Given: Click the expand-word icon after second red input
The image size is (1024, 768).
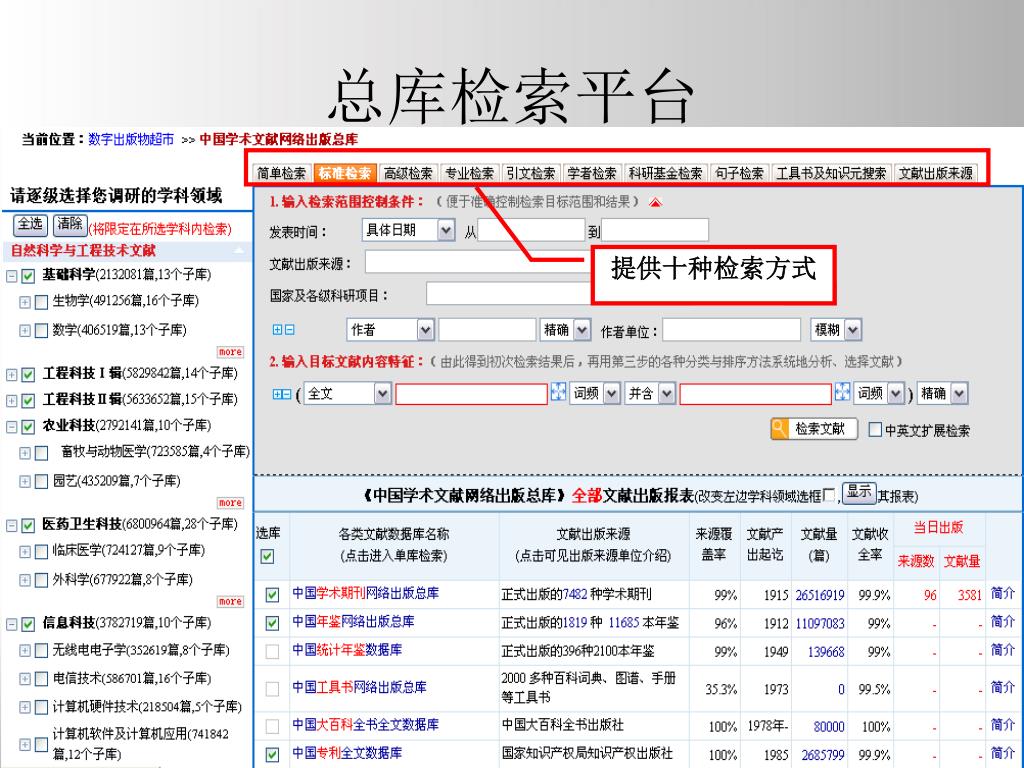Looking at the screenshot, I should pos(842,392).
